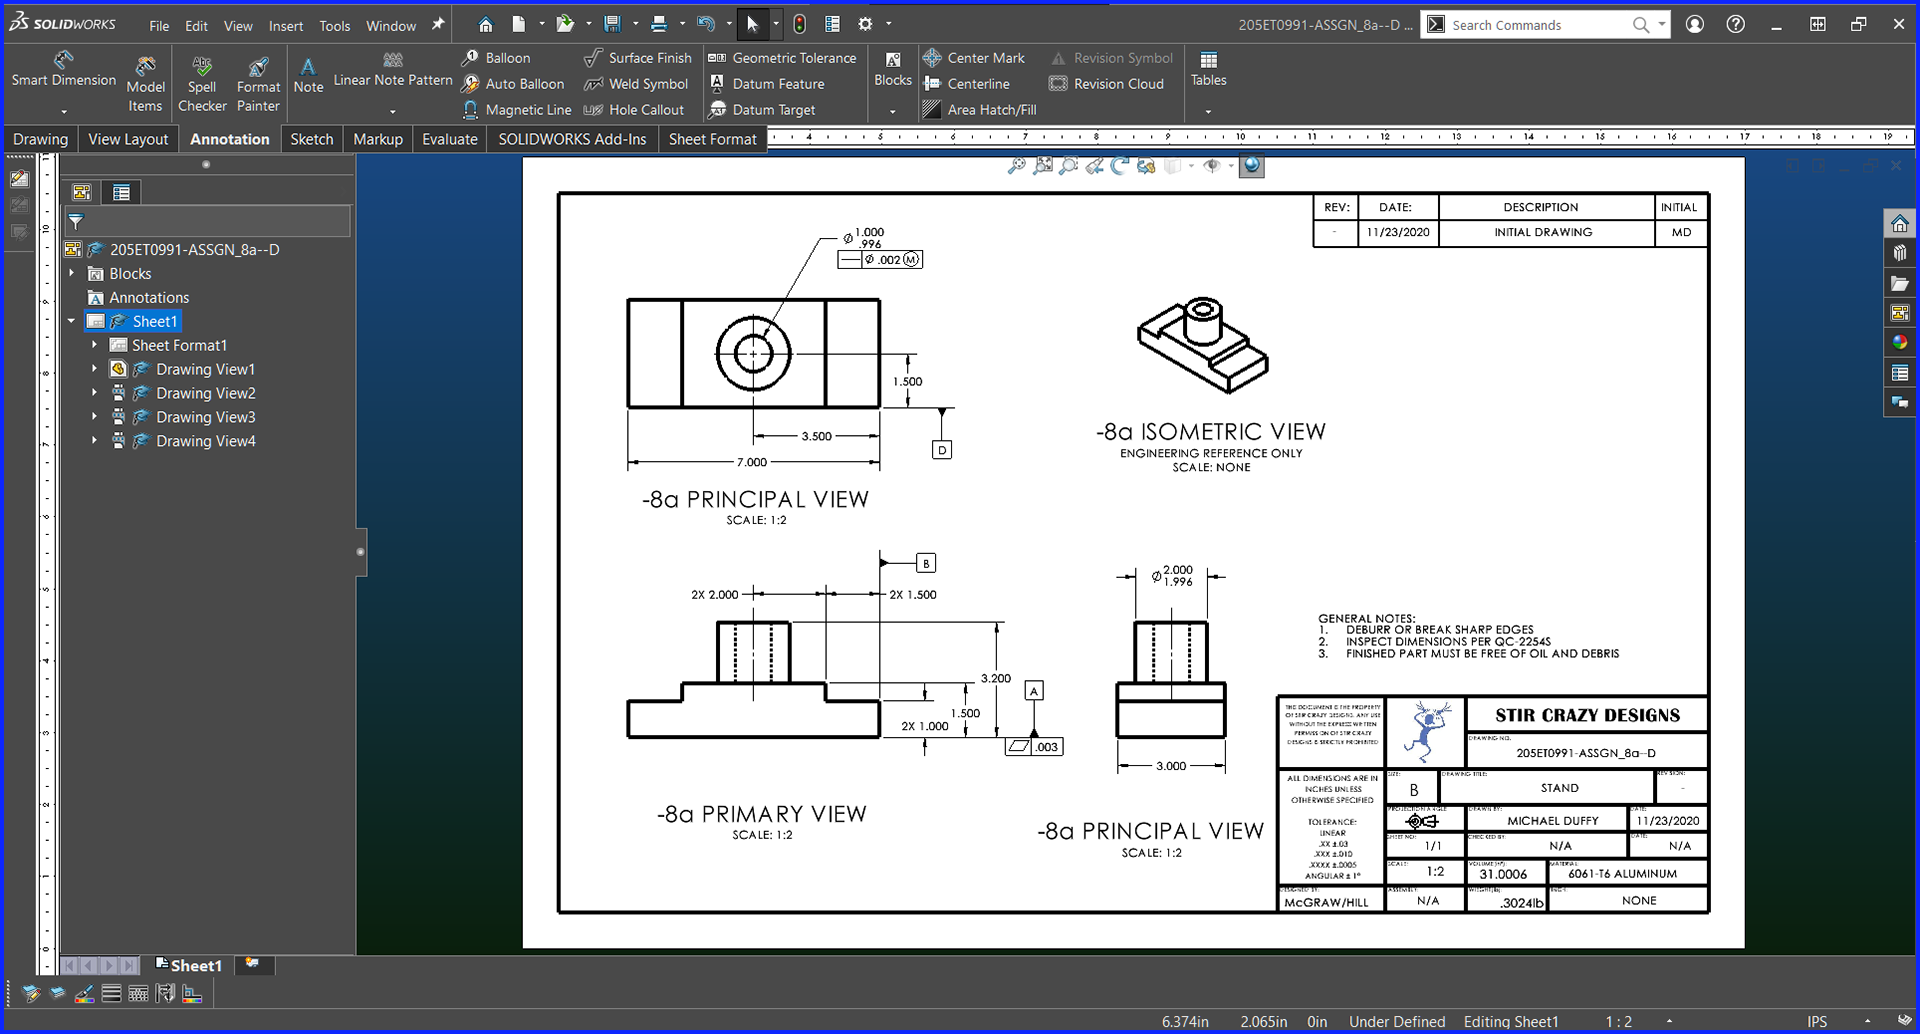Screen dimensions: 1920x1034
Task: Expand the Blocks tree node
Action: click(x=72, y=273)
